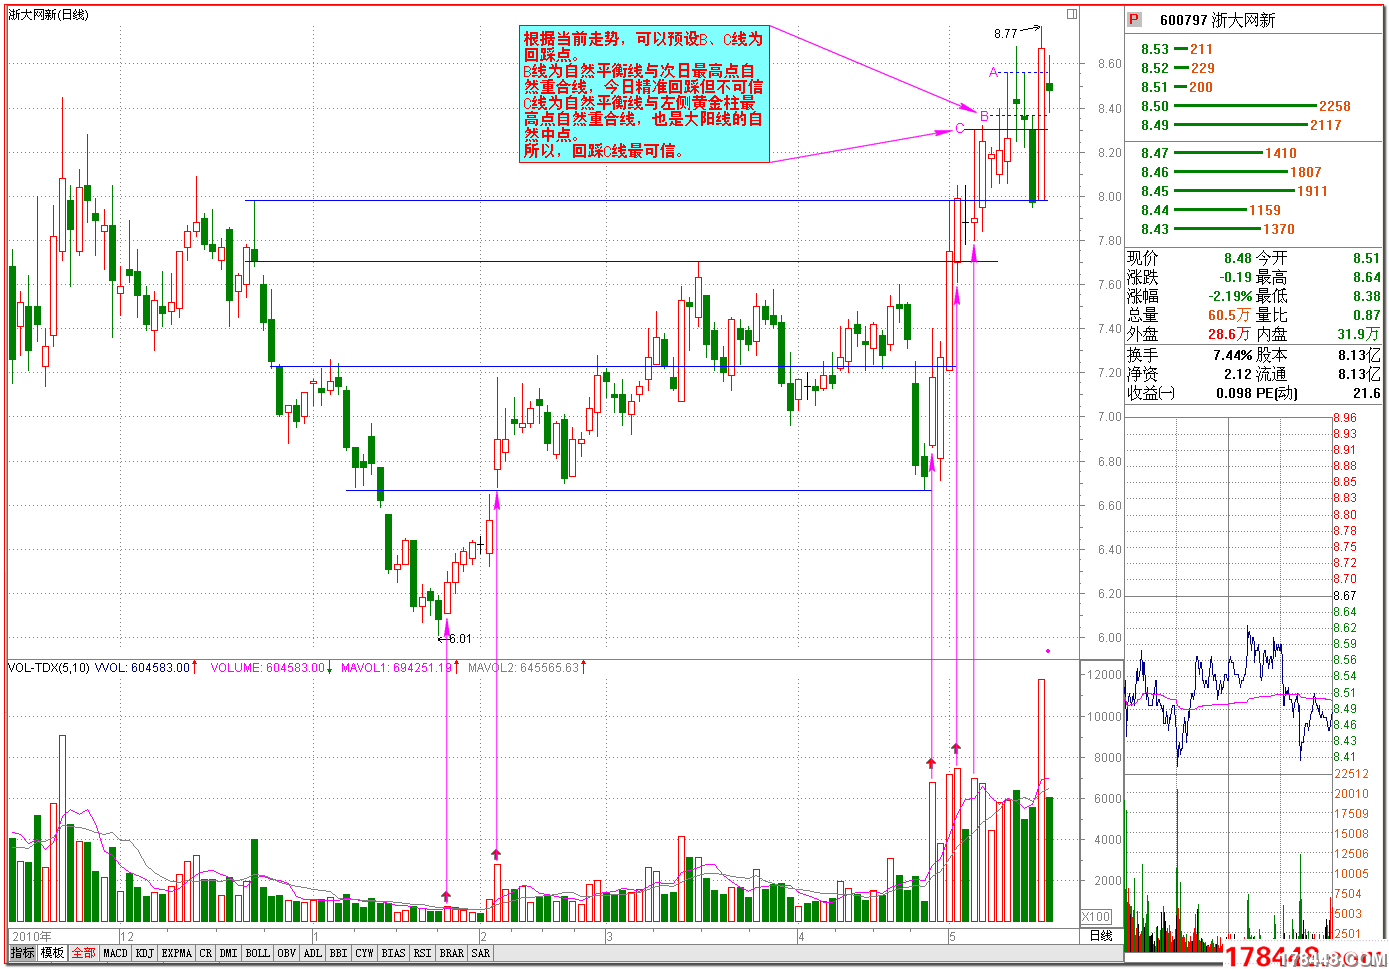The height and width of the screenshot is (969, 1389).
Task: Switch to the BRAR indicator
Action: [x=452, y=953]
